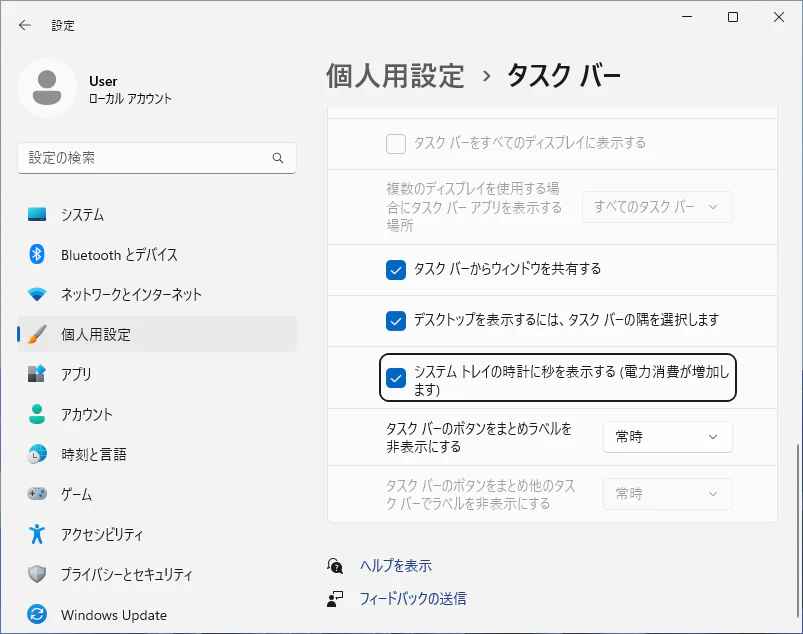Open アプリ settings label in sidebar
The width and height of the screenshot is (803, 634).
(76, 374)
